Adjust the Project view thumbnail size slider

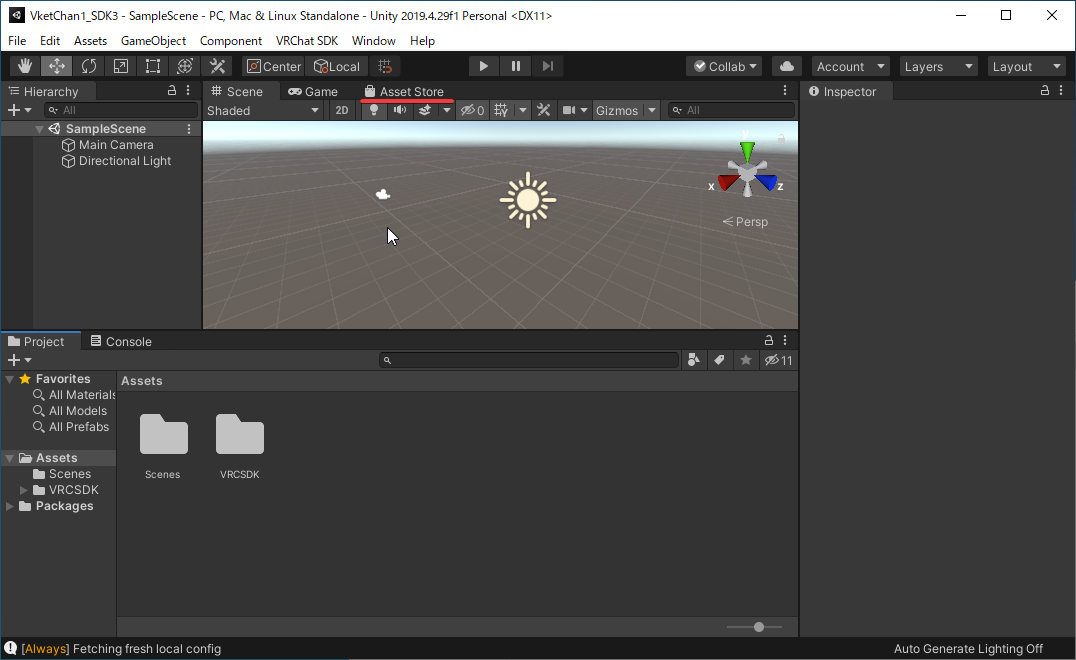click(757, 626)
